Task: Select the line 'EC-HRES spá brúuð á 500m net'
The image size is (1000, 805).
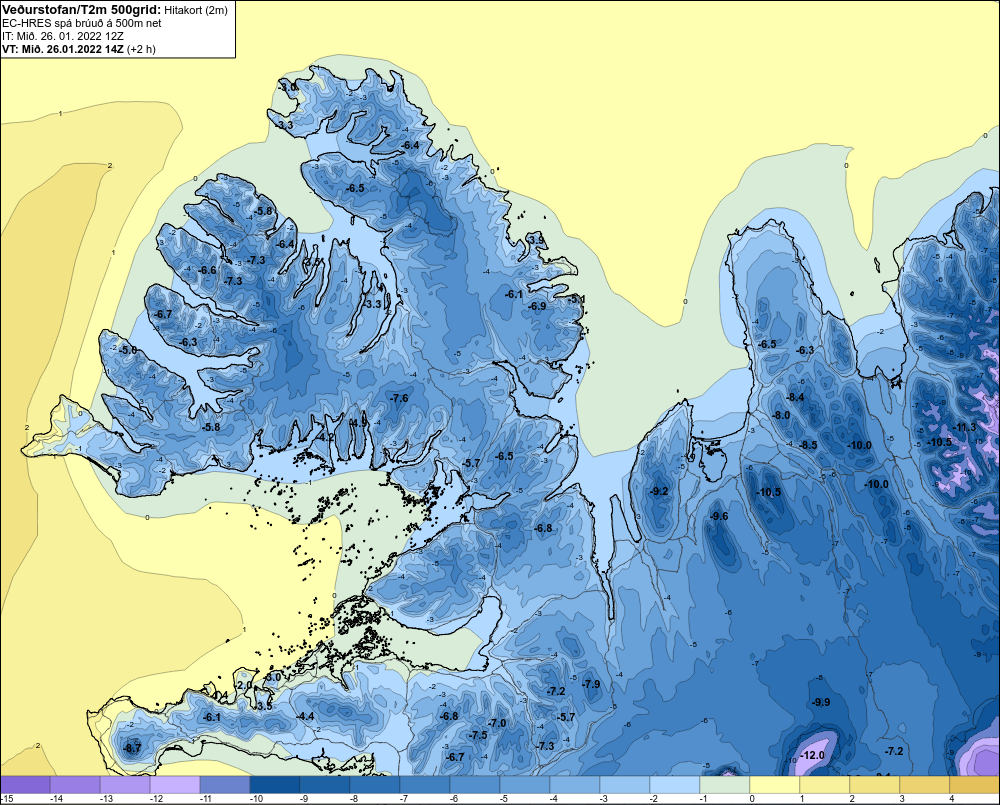Action: 82,23
